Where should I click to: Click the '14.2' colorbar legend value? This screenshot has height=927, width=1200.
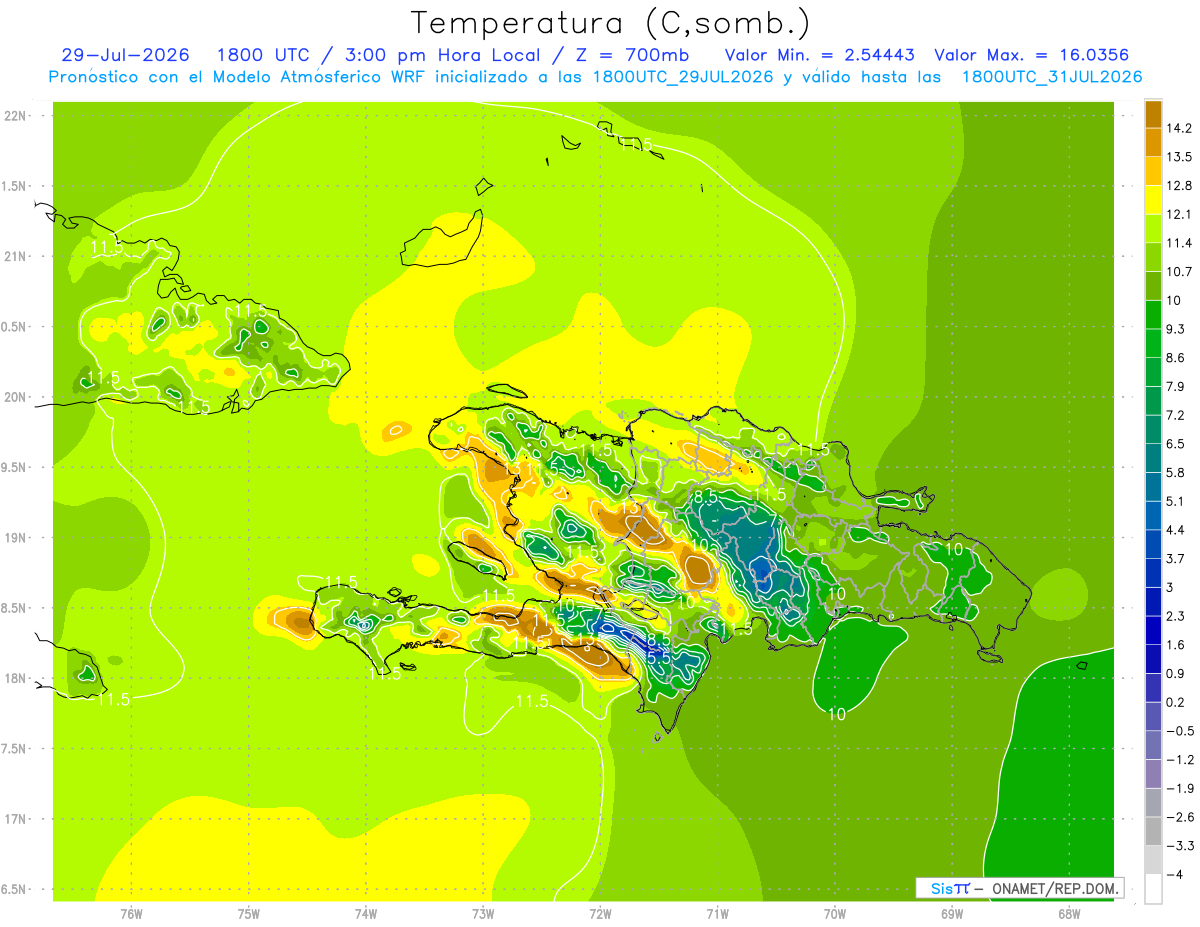[1179, 128]
